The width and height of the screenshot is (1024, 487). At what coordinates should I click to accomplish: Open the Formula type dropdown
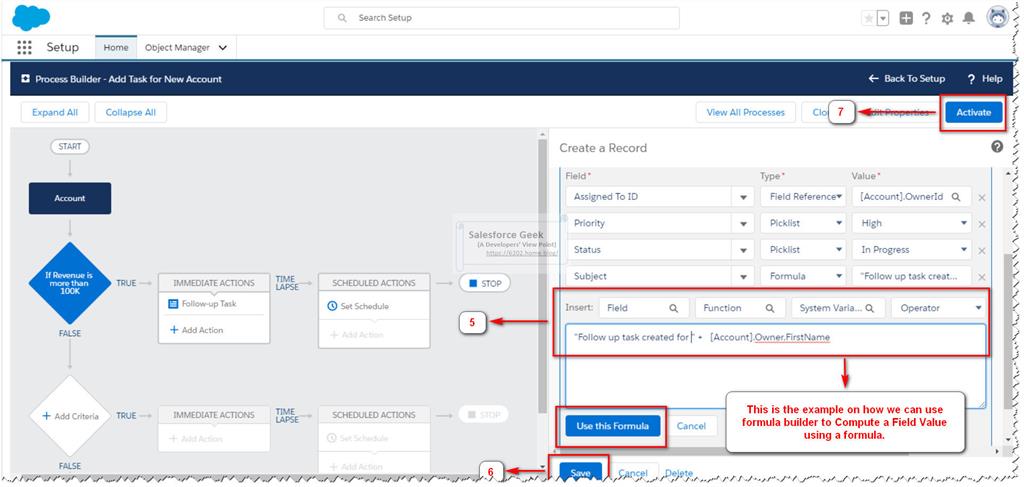pyautogui.click(x=803, y=276)
